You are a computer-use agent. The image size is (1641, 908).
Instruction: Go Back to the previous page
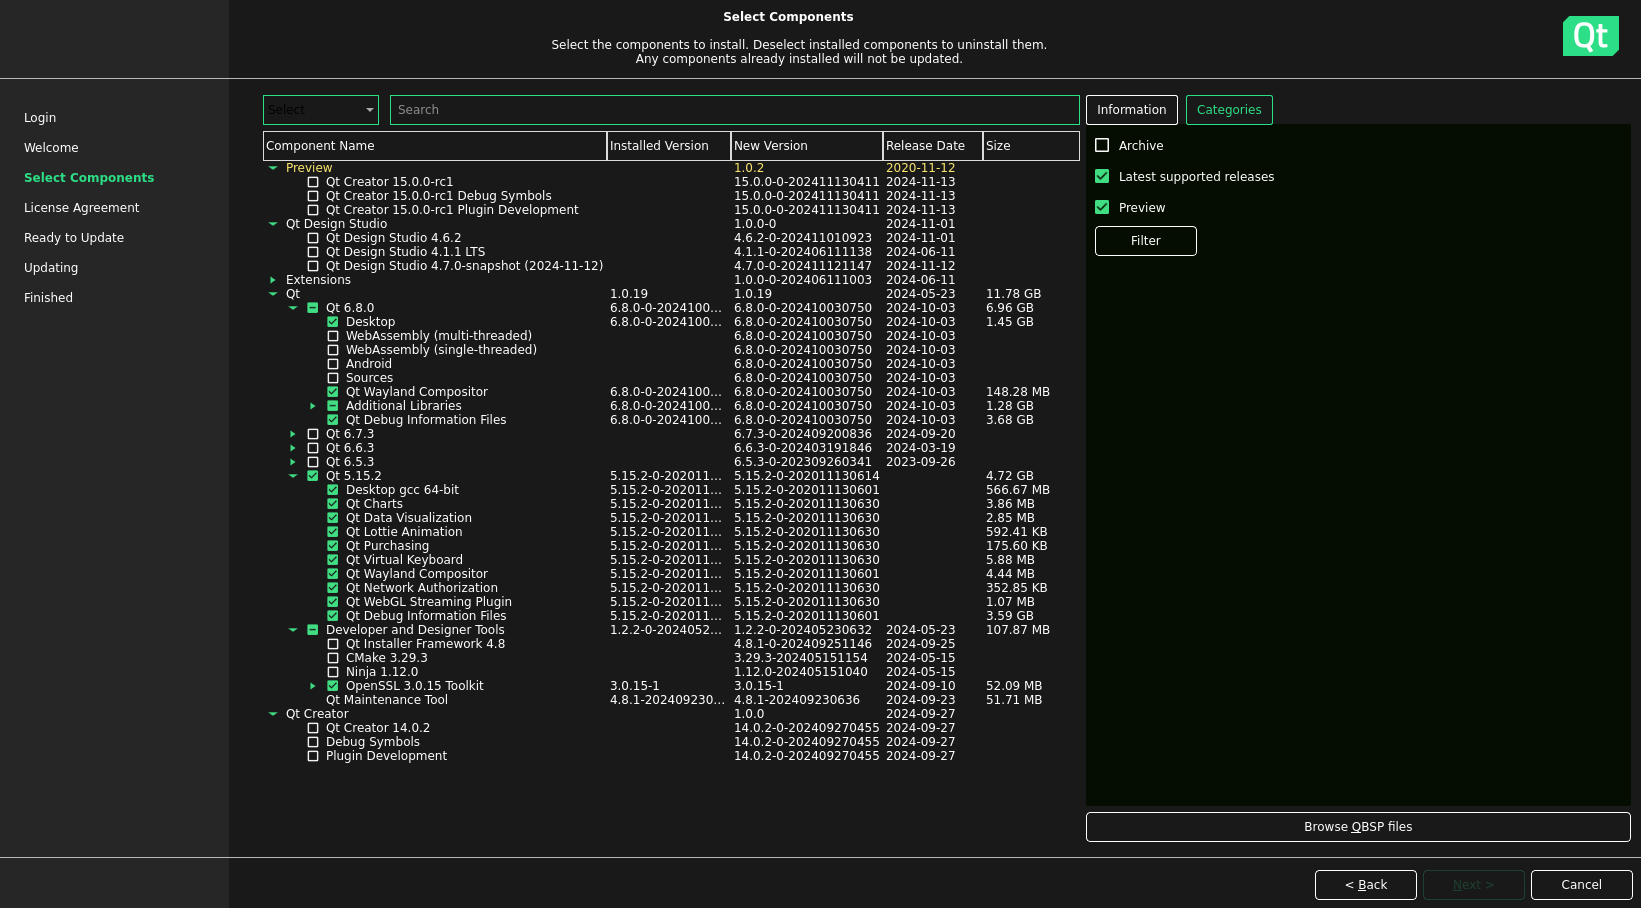[x=1366, y=885]
